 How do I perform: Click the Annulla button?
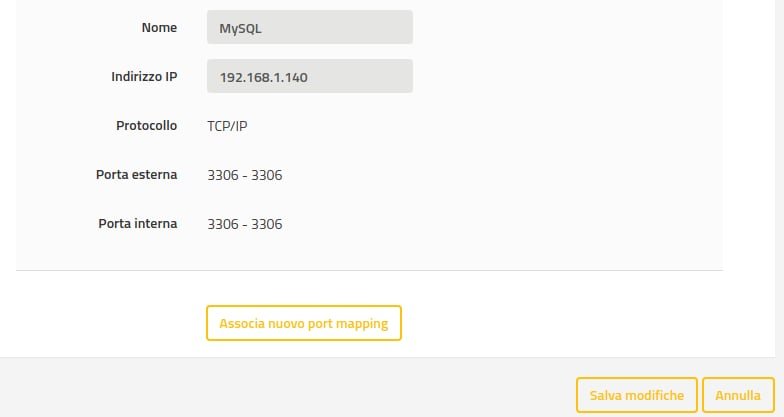[x=738, y=395]
